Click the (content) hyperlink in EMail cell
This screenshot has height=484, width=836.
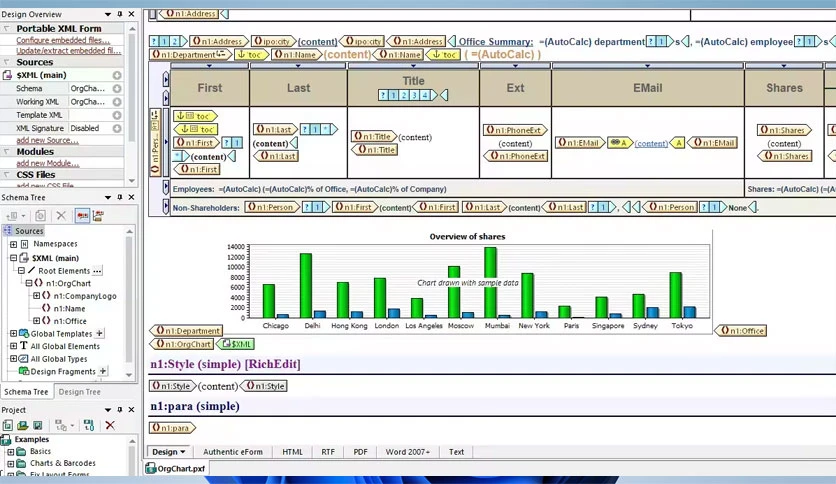pyautogui.click(x=650, y=143)
